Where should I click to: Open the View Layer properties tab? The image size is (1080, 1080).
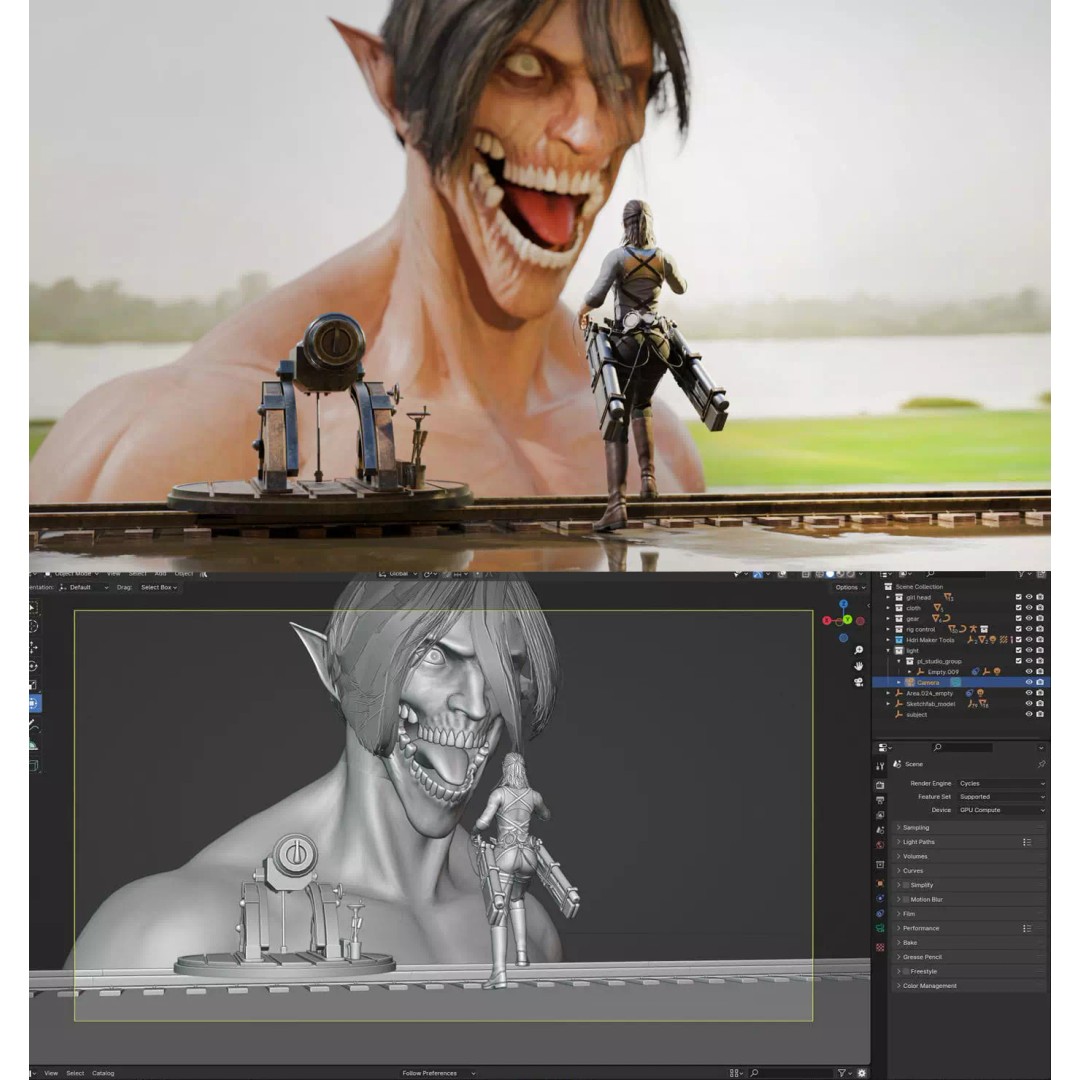880,816
